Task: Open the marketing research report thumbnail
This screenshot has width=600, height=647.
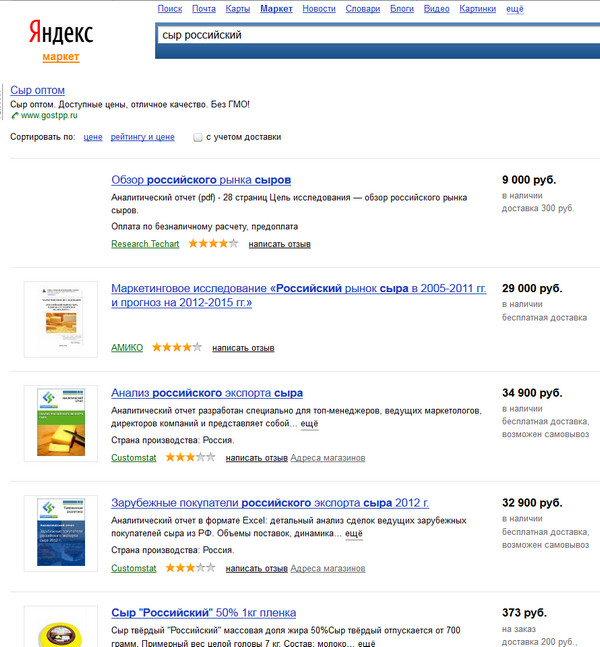Action: [60, 320]
